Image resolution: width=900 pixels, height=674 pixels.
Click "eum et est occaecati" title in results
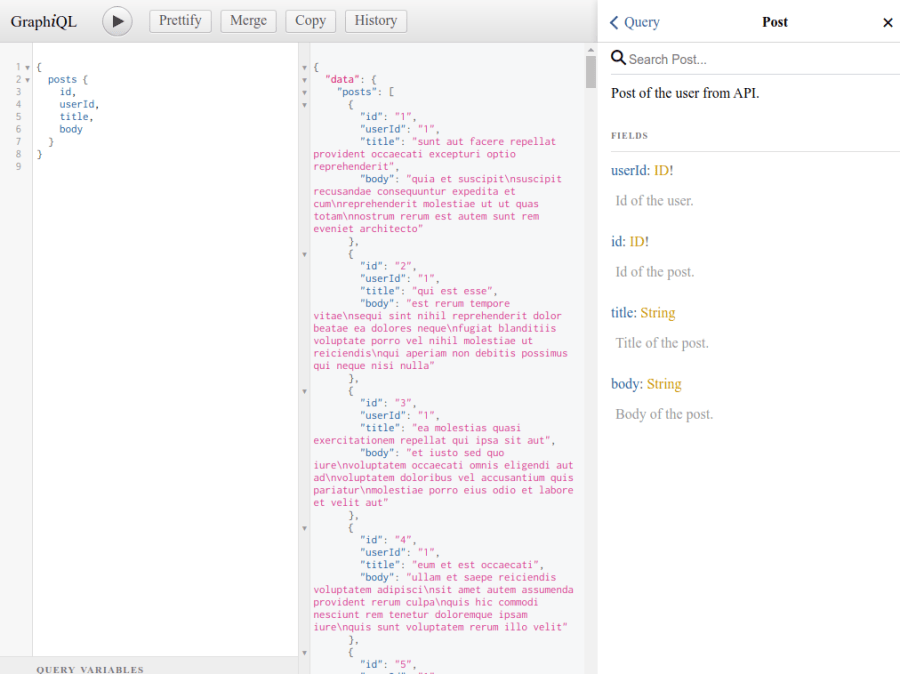[478, 565]
